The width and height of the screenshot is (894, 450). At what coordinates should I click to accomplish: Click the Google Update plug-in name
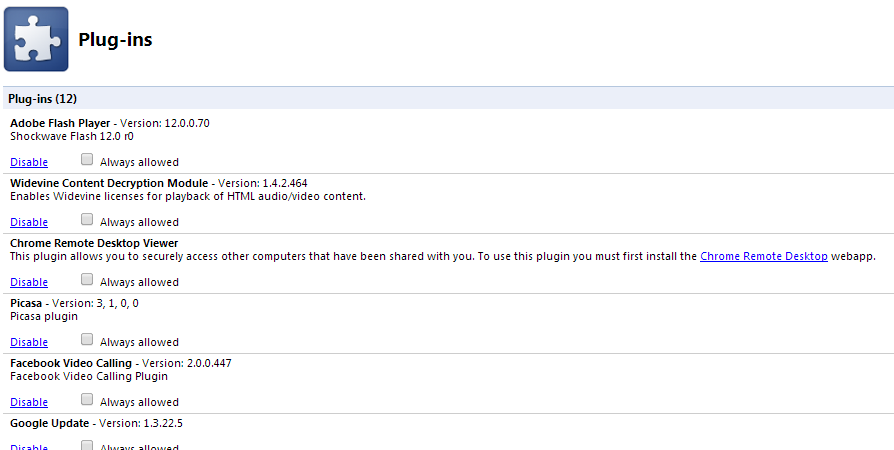coord(49,423)
